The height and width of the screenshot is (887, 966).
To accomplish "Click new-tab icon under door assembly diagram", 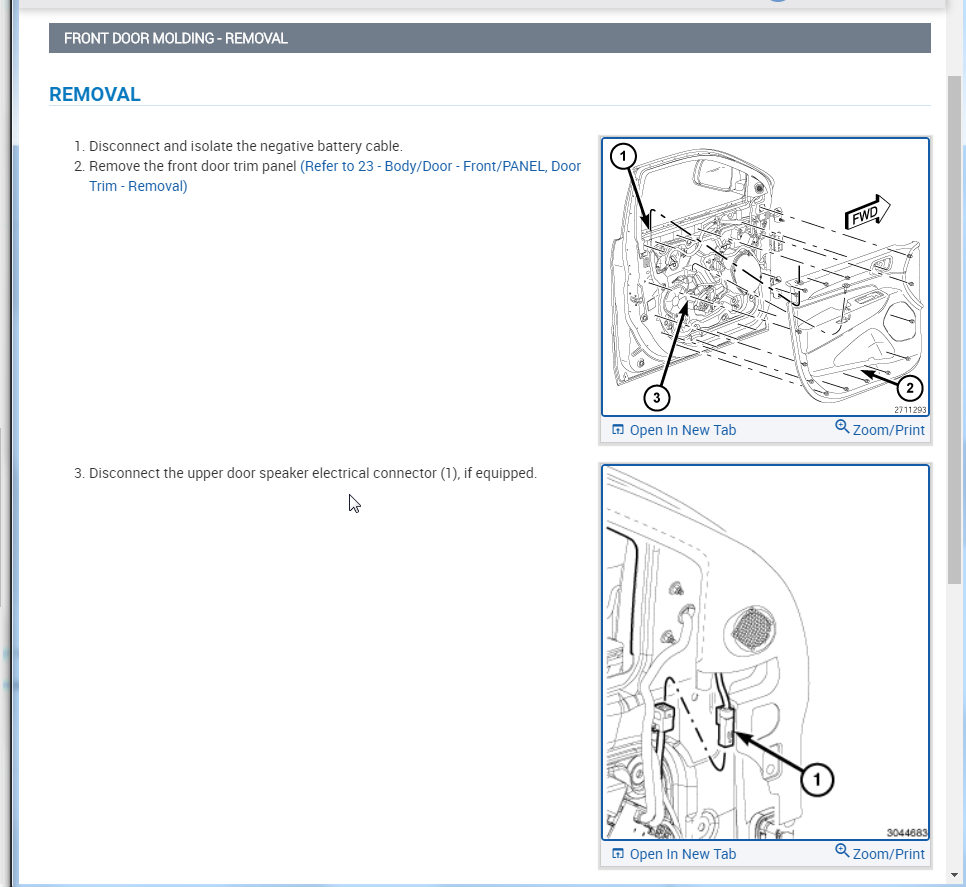I will (617, 430).
